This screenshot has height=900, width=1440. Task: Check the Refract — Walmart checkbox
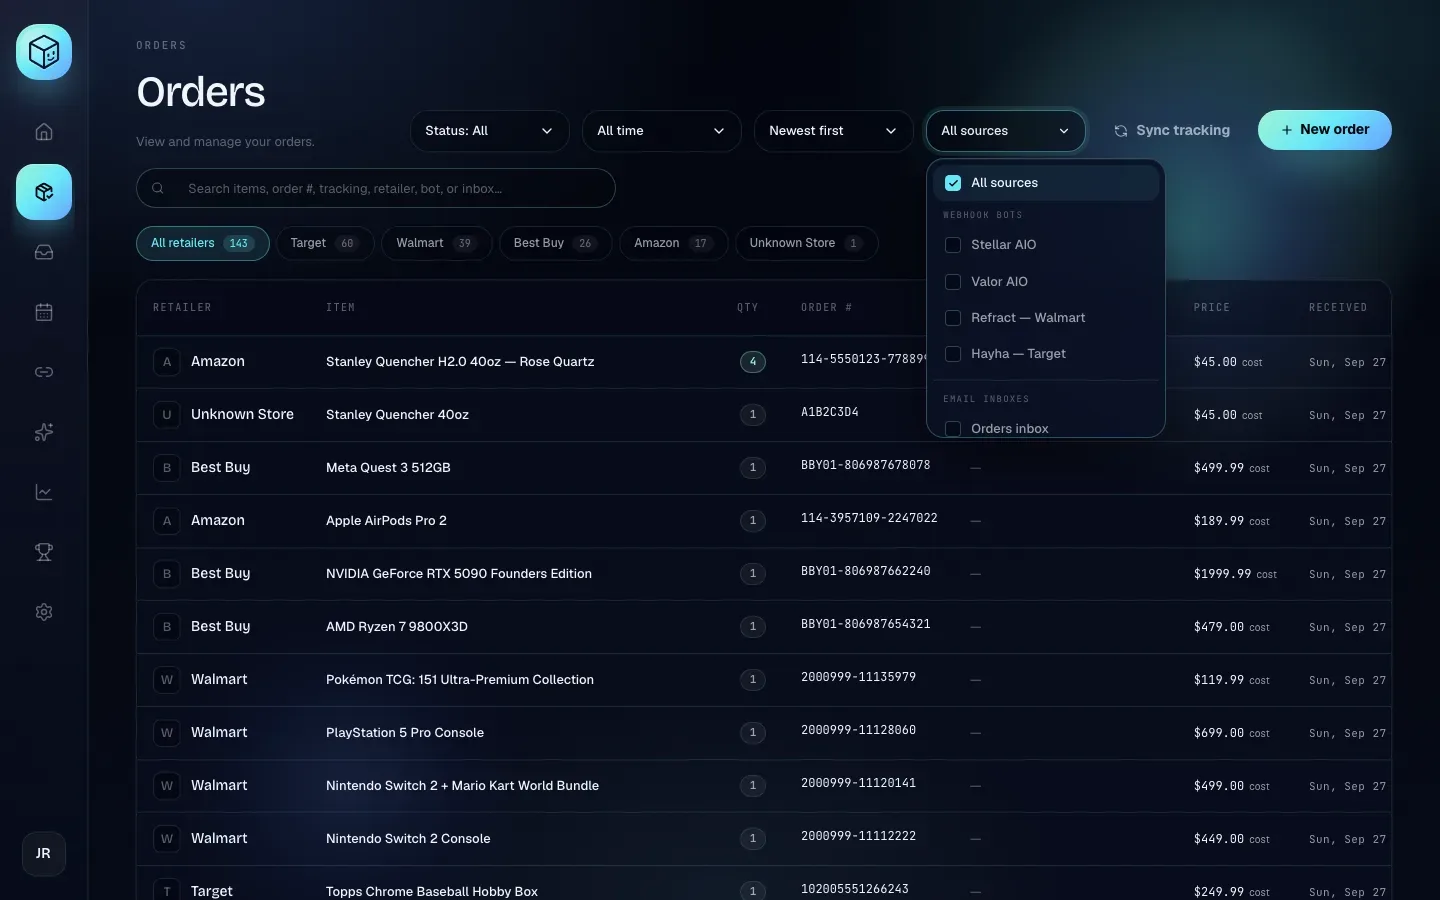pyautogui.click(x=953, y=318)
